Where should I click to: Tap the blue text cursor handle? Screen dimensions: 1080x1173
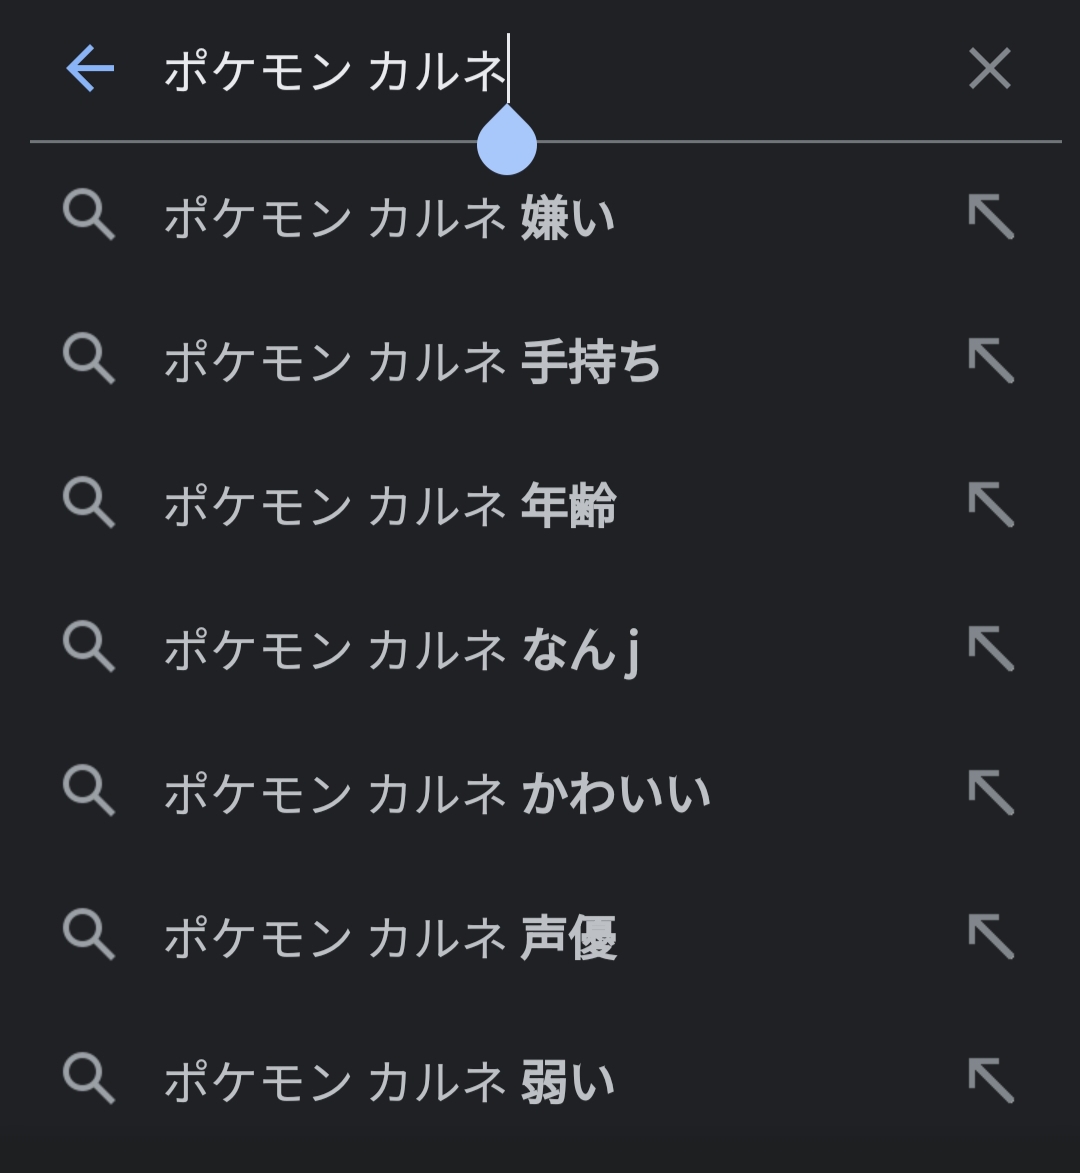(507, 142)
